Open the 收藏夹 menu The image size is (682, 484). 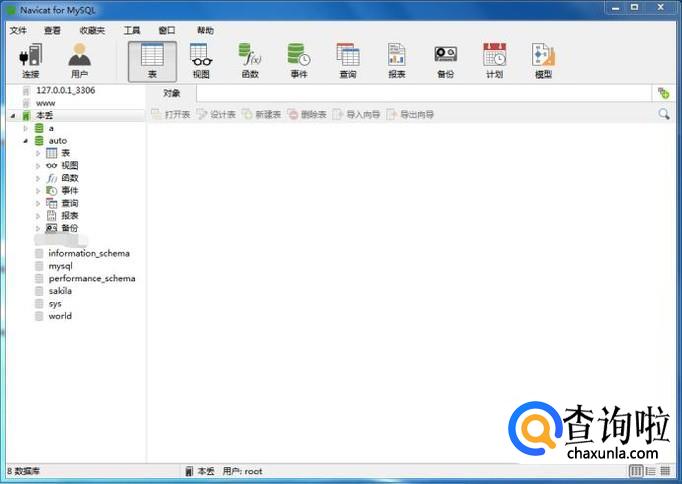[x=92, y=30]
